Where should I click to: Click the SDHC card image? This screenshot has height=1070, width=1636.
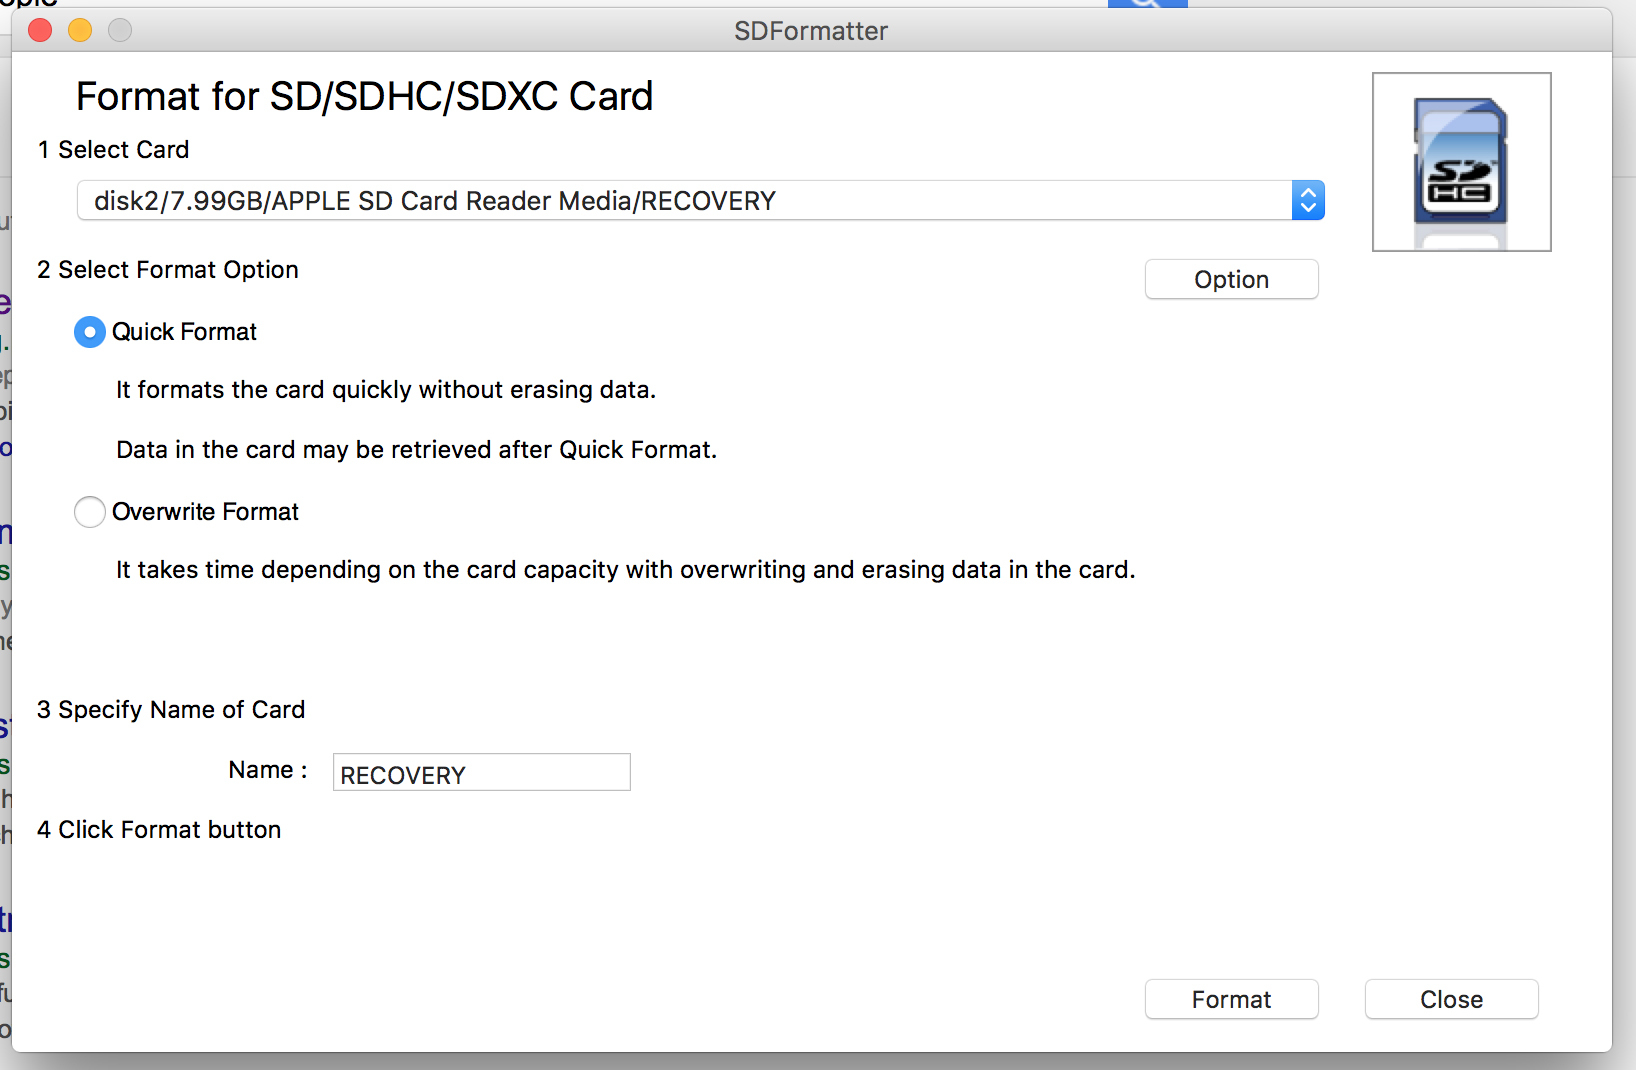pos(1461,162)
